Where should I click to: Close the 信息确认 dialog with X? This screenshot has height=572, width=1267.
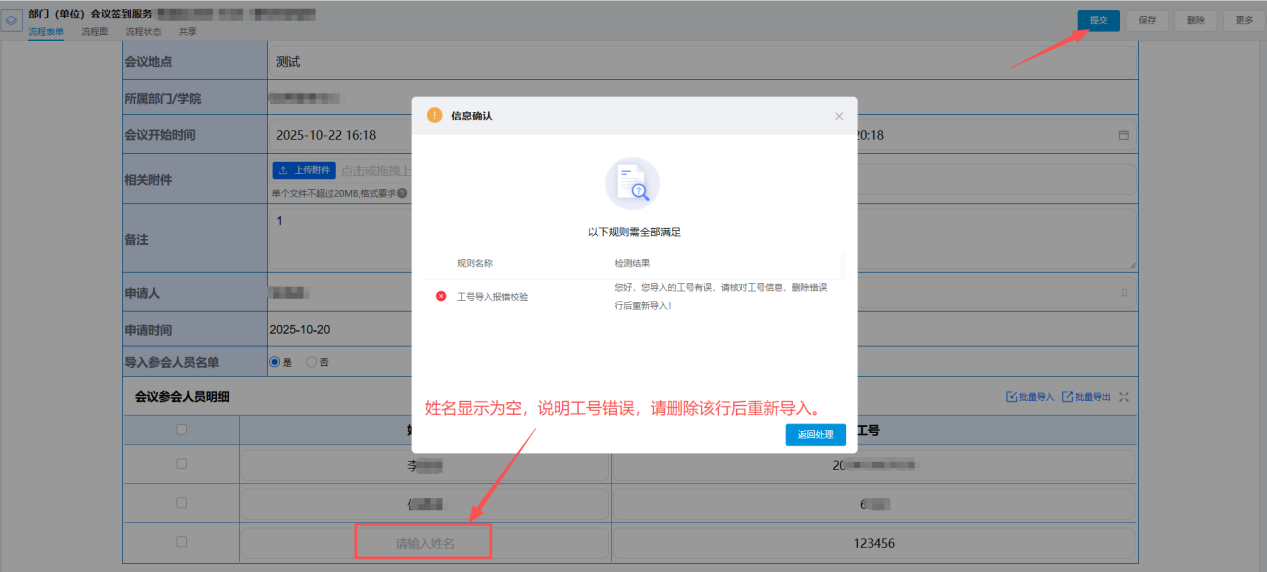[x=839, y=116]
